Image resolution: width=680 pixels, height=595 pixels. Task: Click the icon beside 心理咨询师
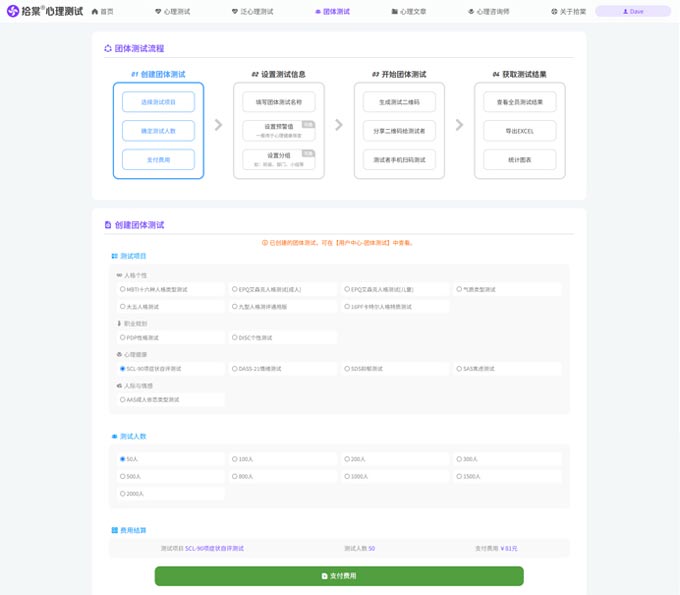(471, 12)
